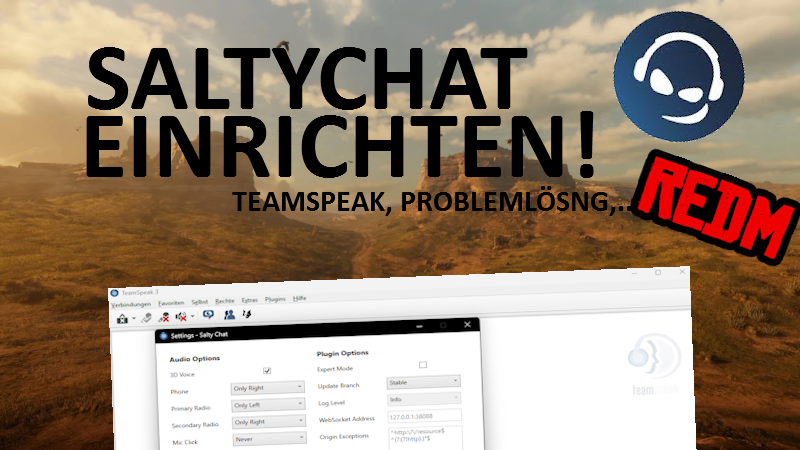Click the WebSocket Address label
800x450 pixels.
346,419
